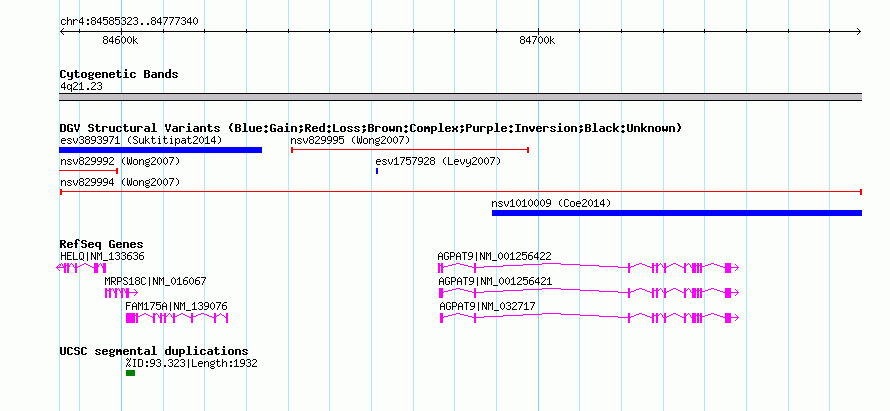Image resolution: width=890 pixels, height=411 pixels.
Task: Click the FAM175A|NM_139076 gene label
Action: [x=177, y=307]
